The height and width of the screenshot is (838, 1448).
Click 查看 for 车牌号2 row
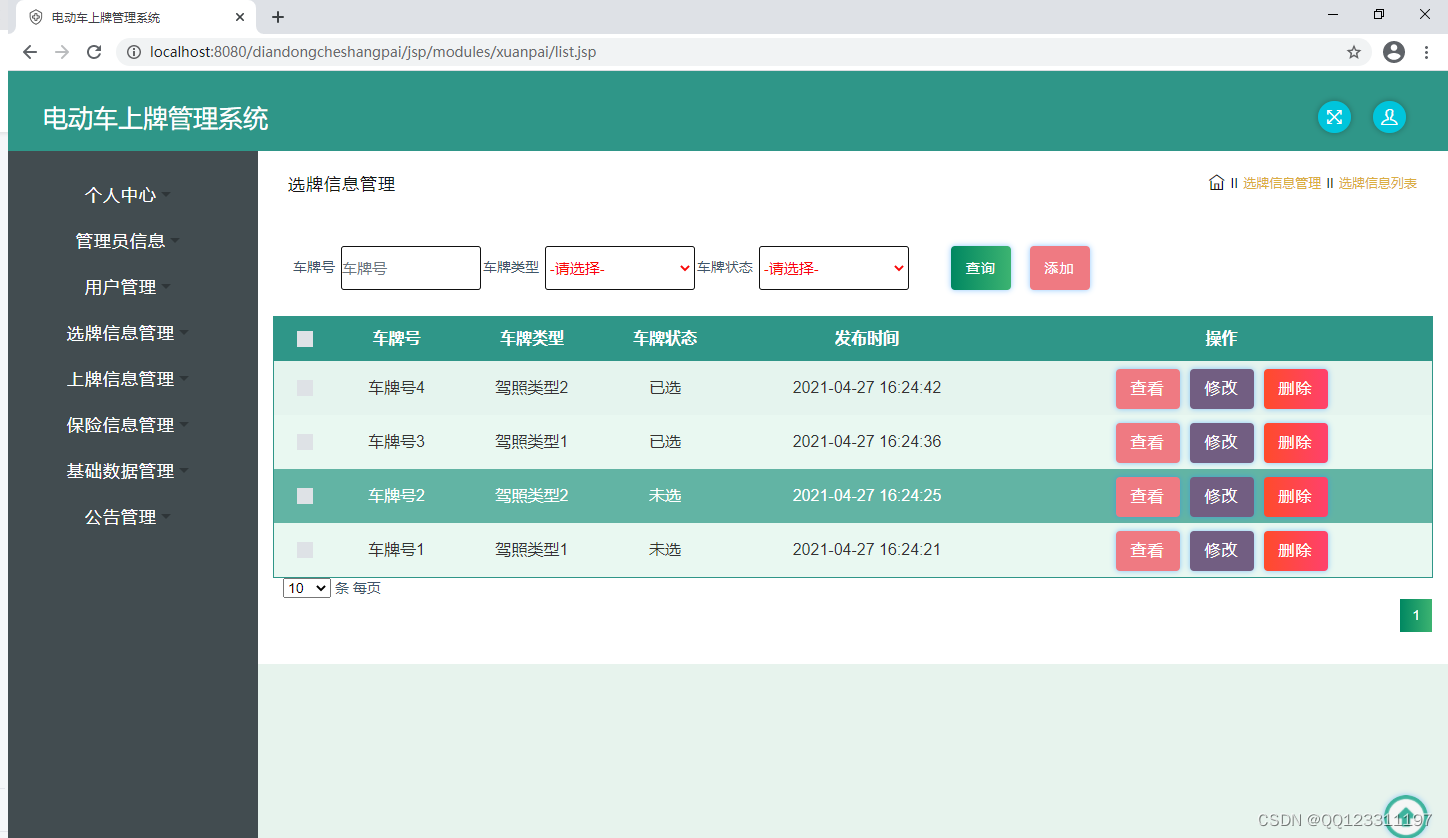tap(1148, 497)
